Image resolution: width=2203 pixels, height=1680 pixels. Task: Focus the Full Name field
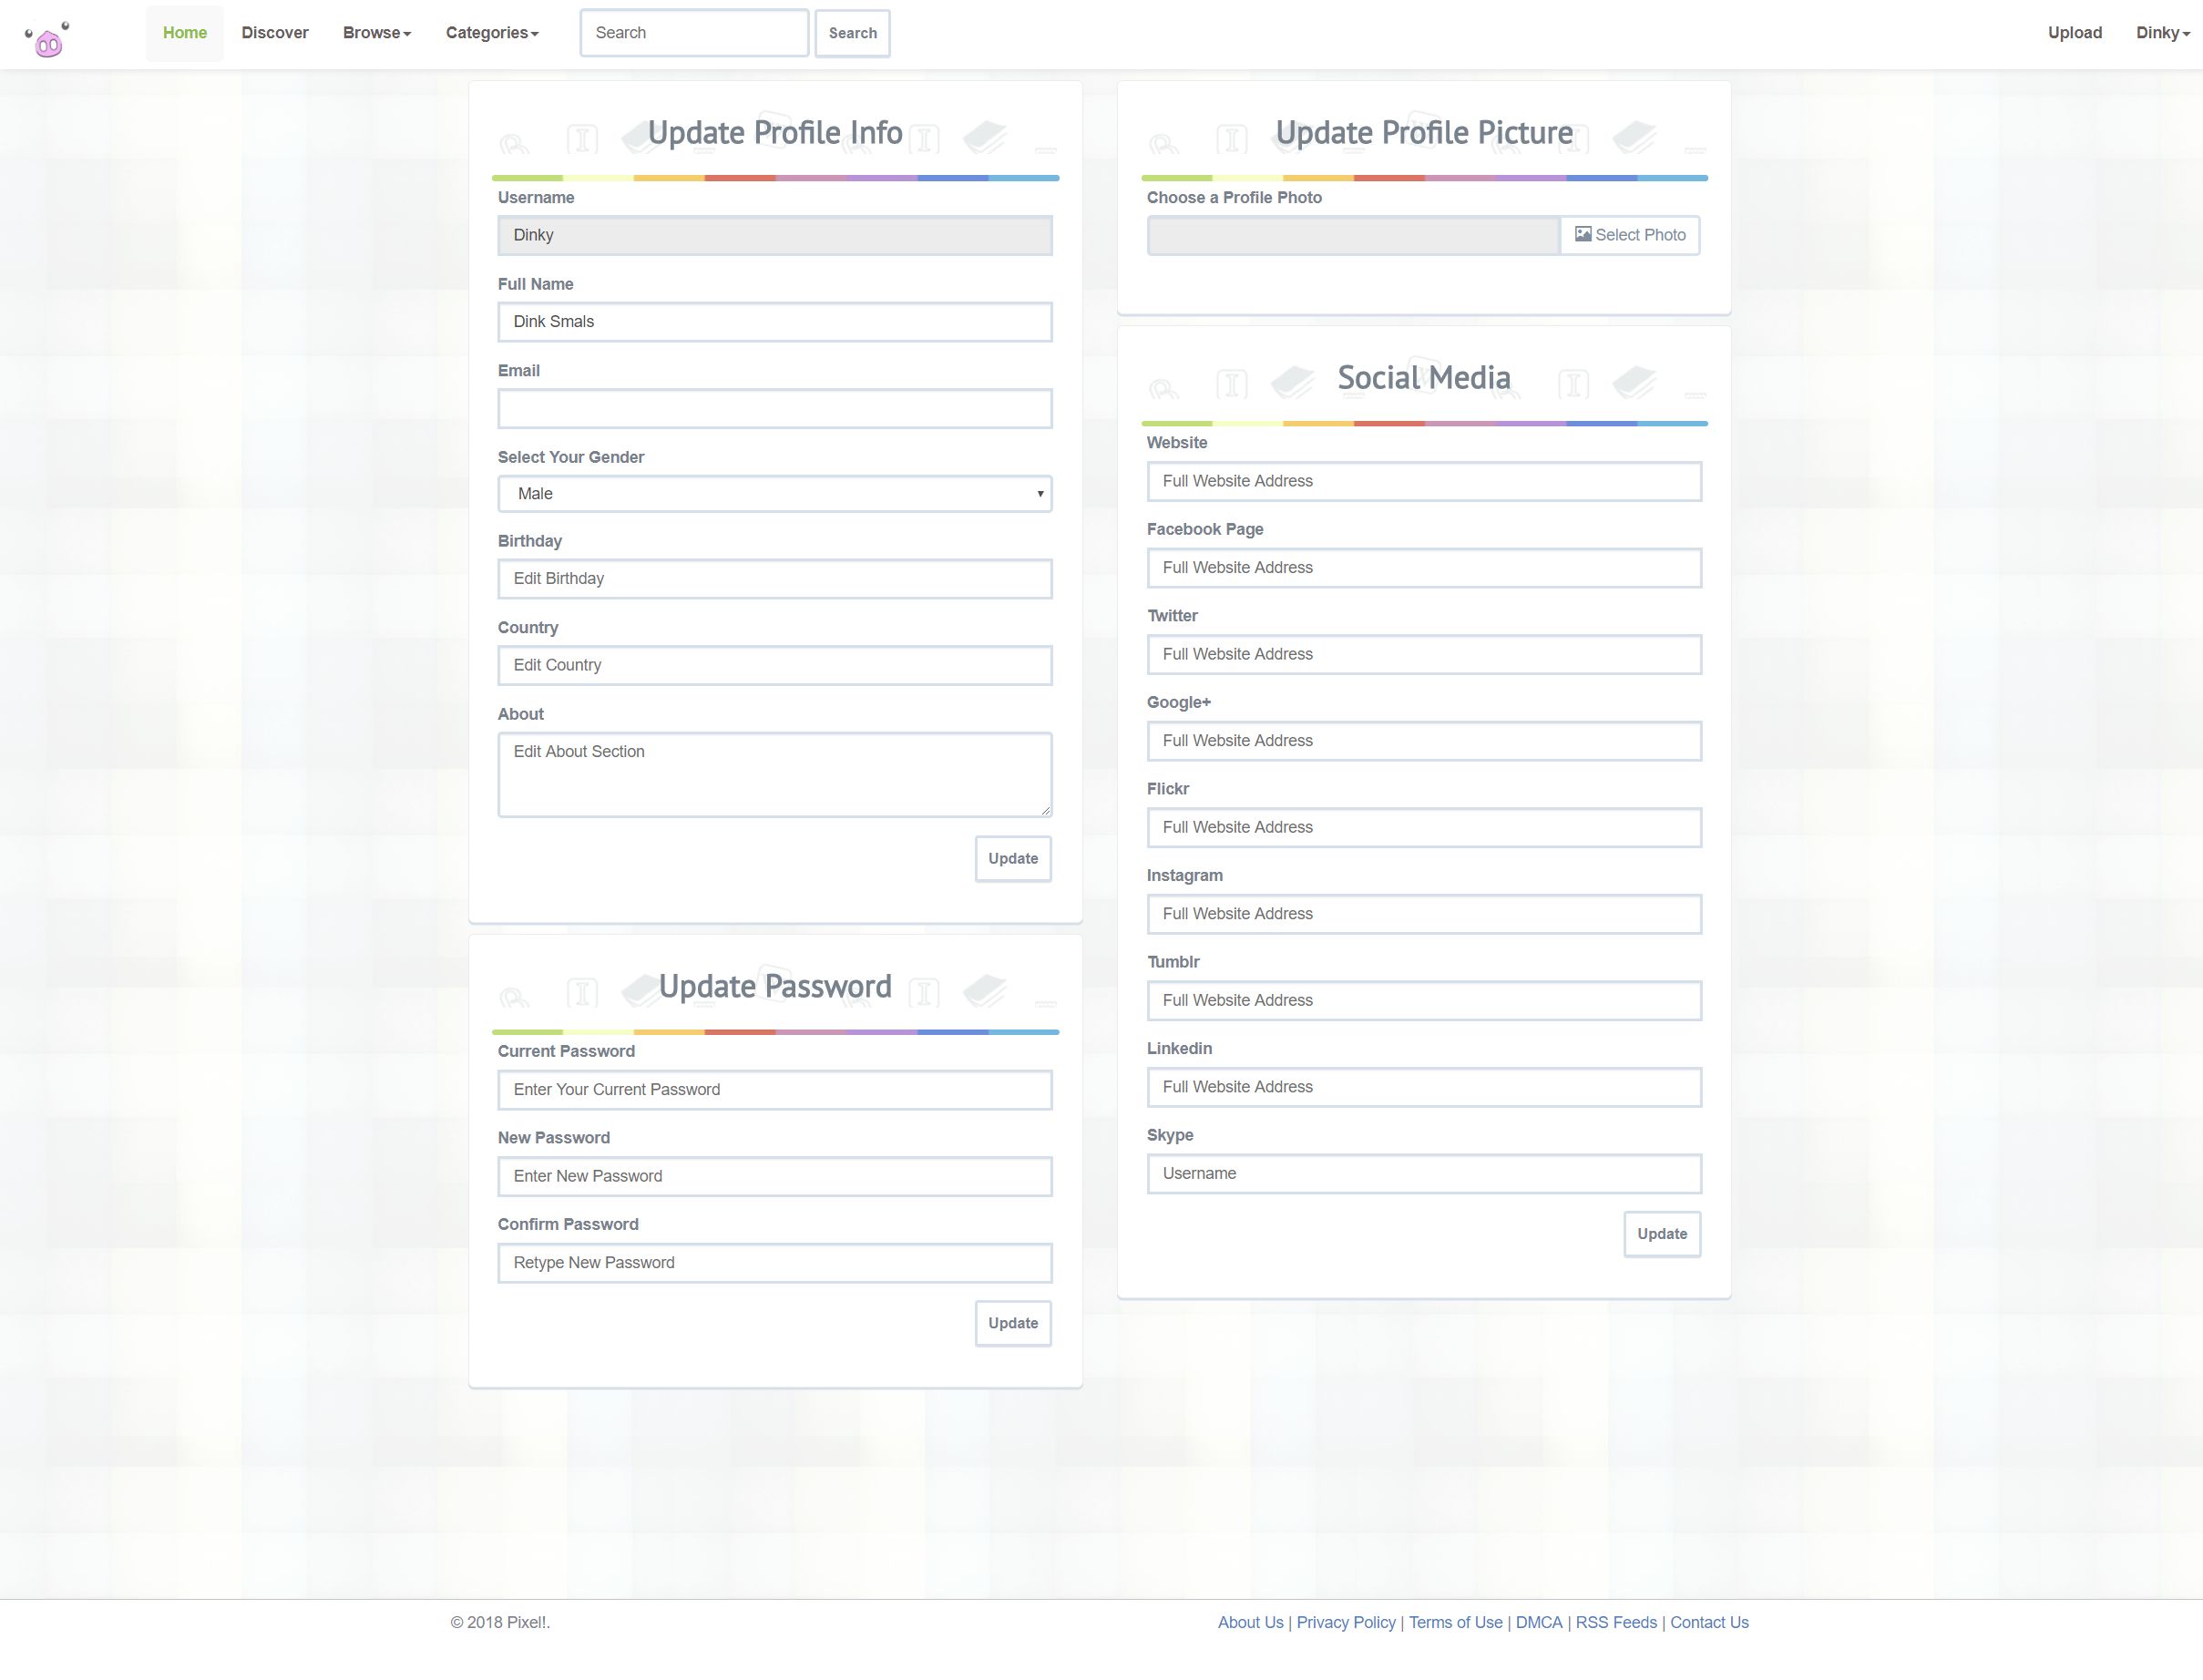(774, 322)
